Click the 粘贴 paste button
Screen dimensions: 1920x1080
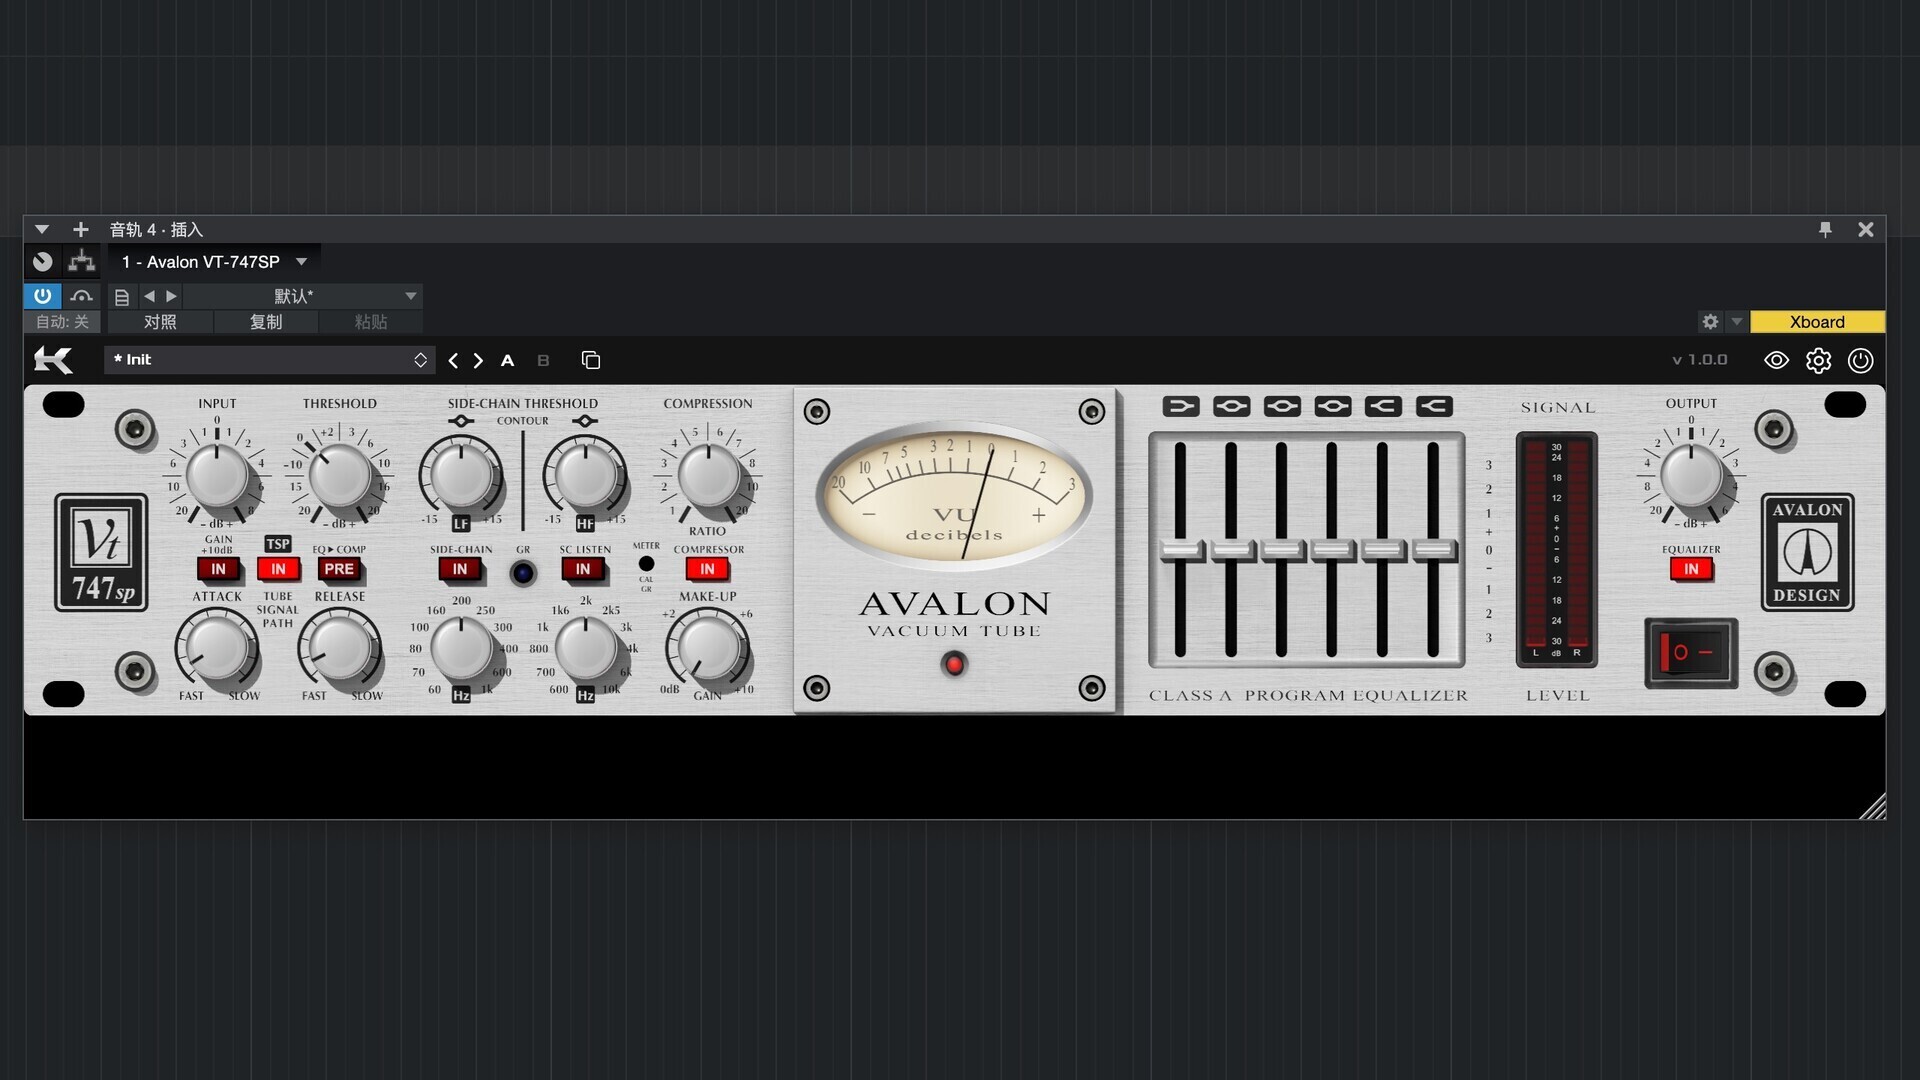(371, 322)
